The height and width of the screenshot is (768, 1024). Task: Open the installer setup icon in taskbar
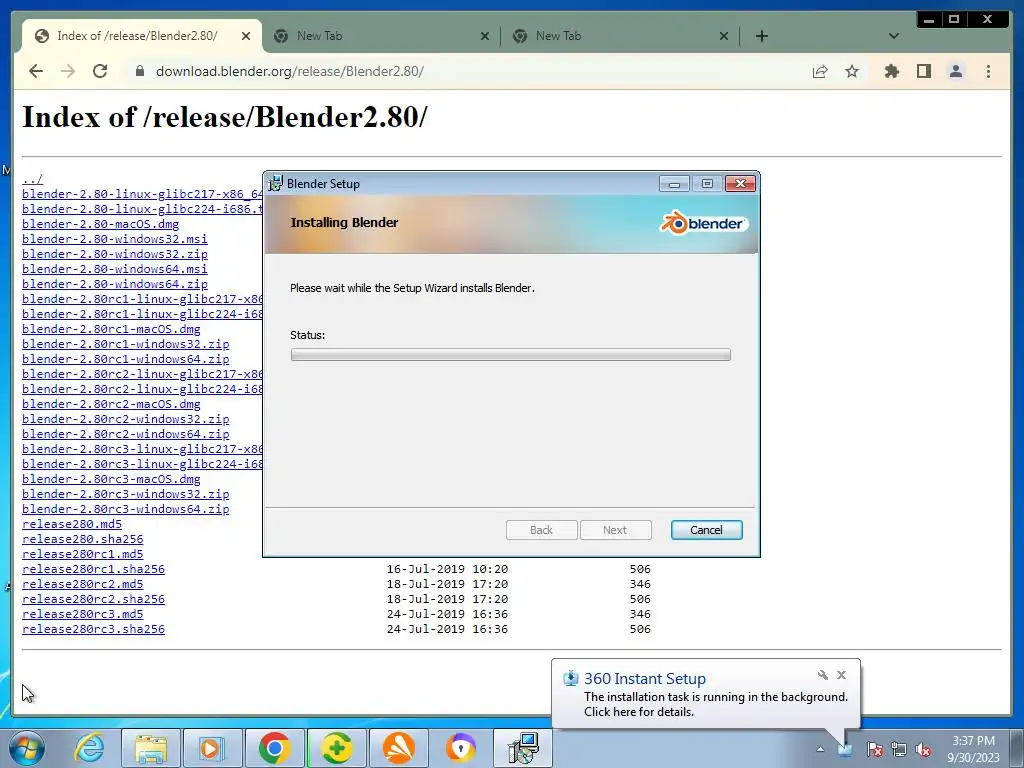523,748
